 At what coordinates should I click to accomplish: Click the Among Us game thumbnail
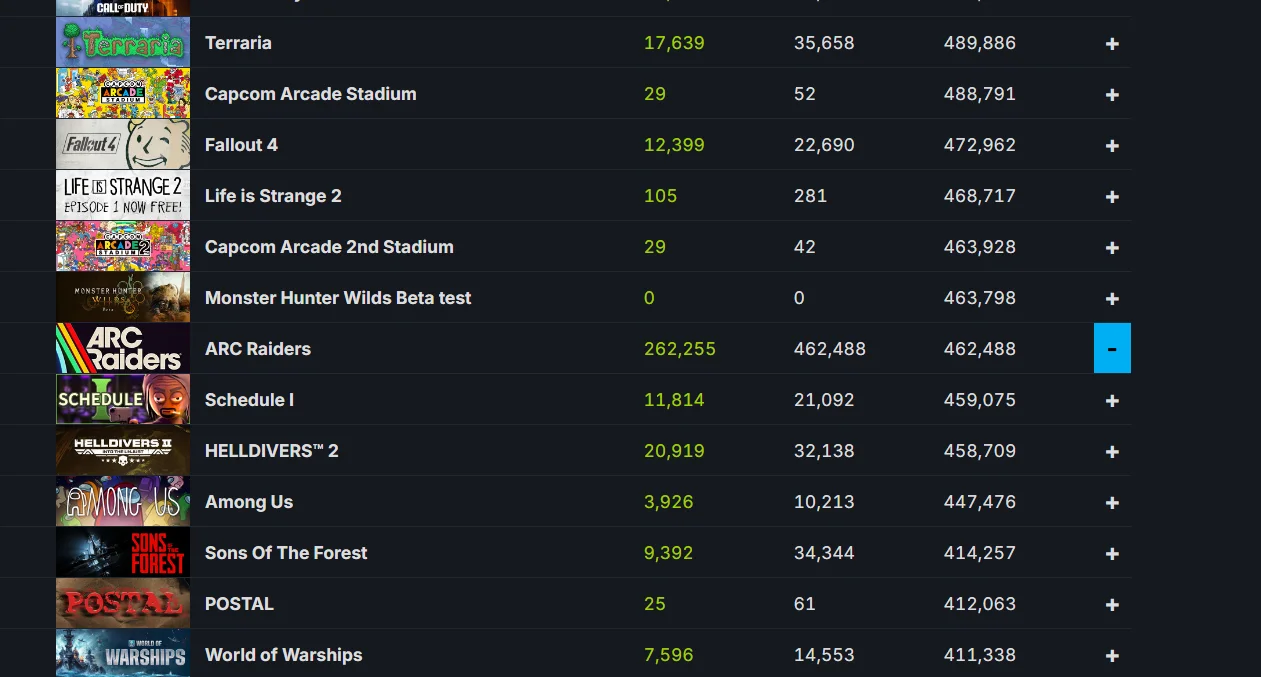pyautogui.click(x=123, y=502)
